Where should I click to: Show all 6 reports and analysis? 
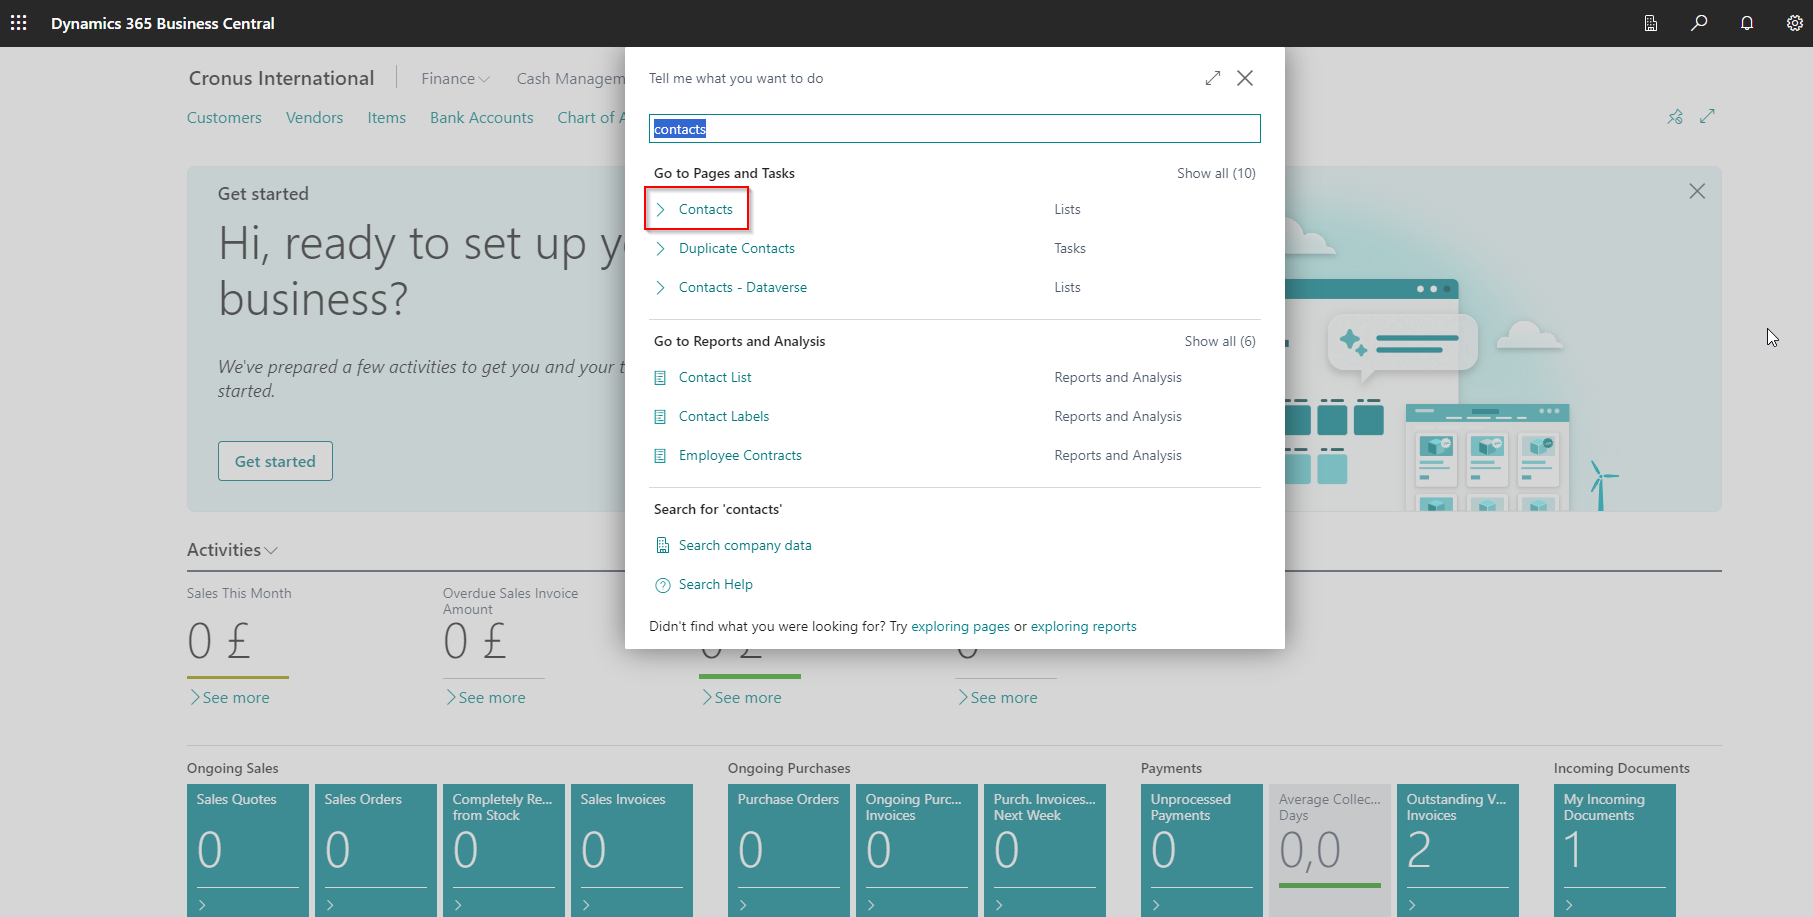tap(1220, 341)
